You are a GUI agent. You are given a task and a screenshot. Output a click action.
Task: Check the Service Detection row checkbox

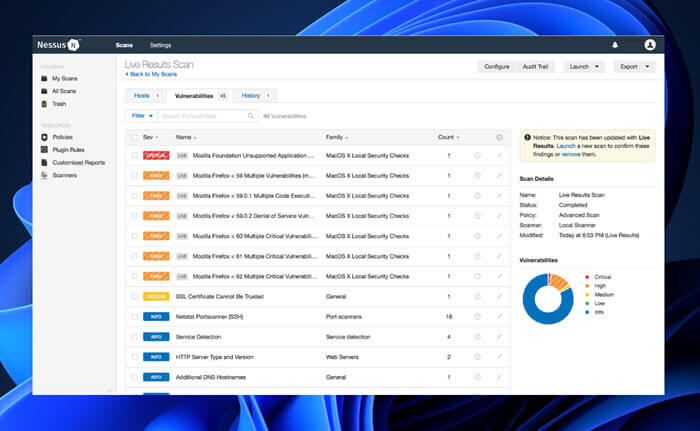click(x=134, y=337)
